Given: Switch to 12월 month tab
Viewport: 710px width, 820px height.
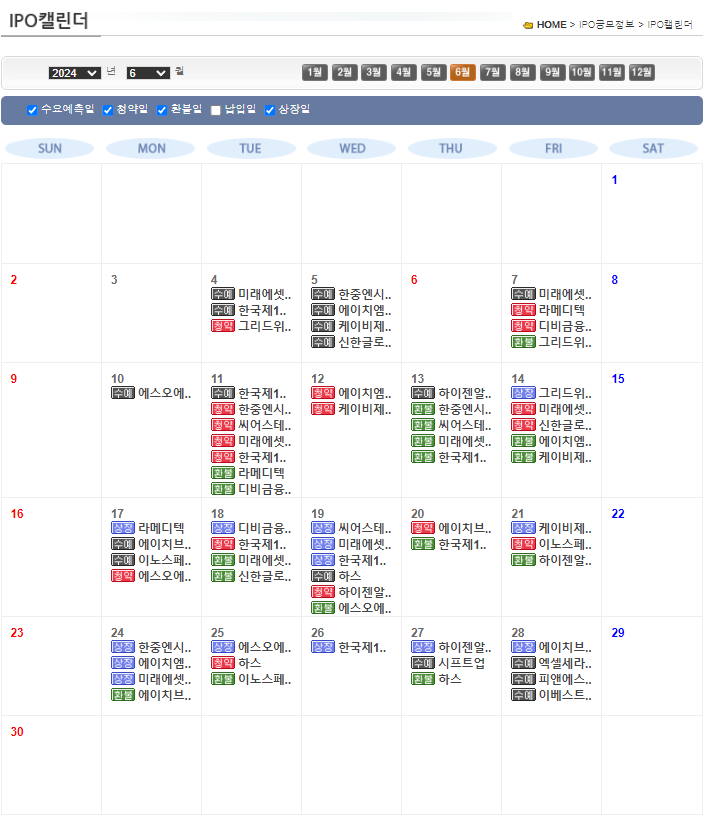Looking at the screenshot, I should (641, 72).
